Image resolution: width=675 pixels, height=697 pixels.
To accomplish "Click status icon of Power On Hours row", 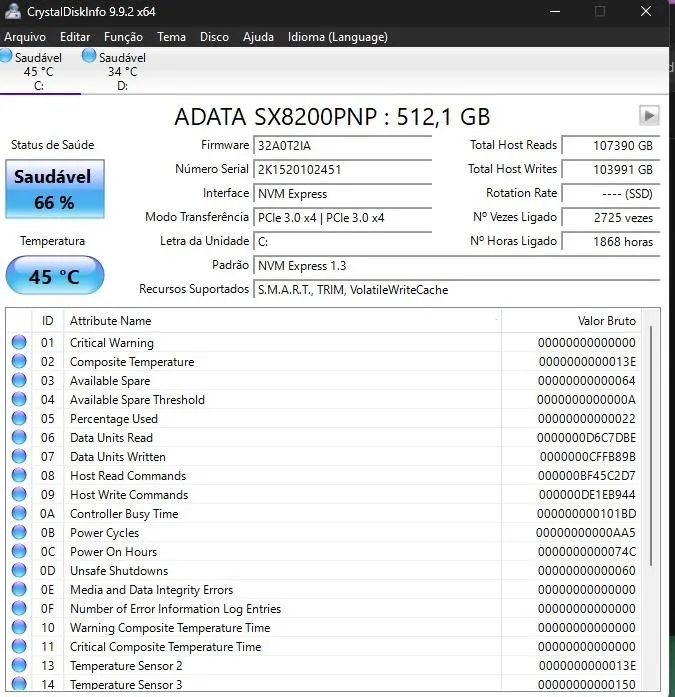I will pos(19,551).
